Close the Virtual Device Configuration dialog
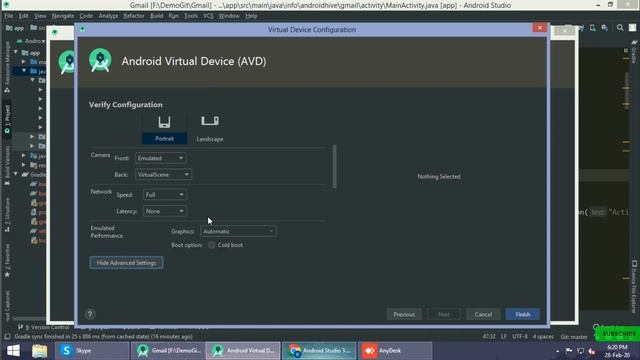This screenshot has width=640, height=360. pos(540,28)
